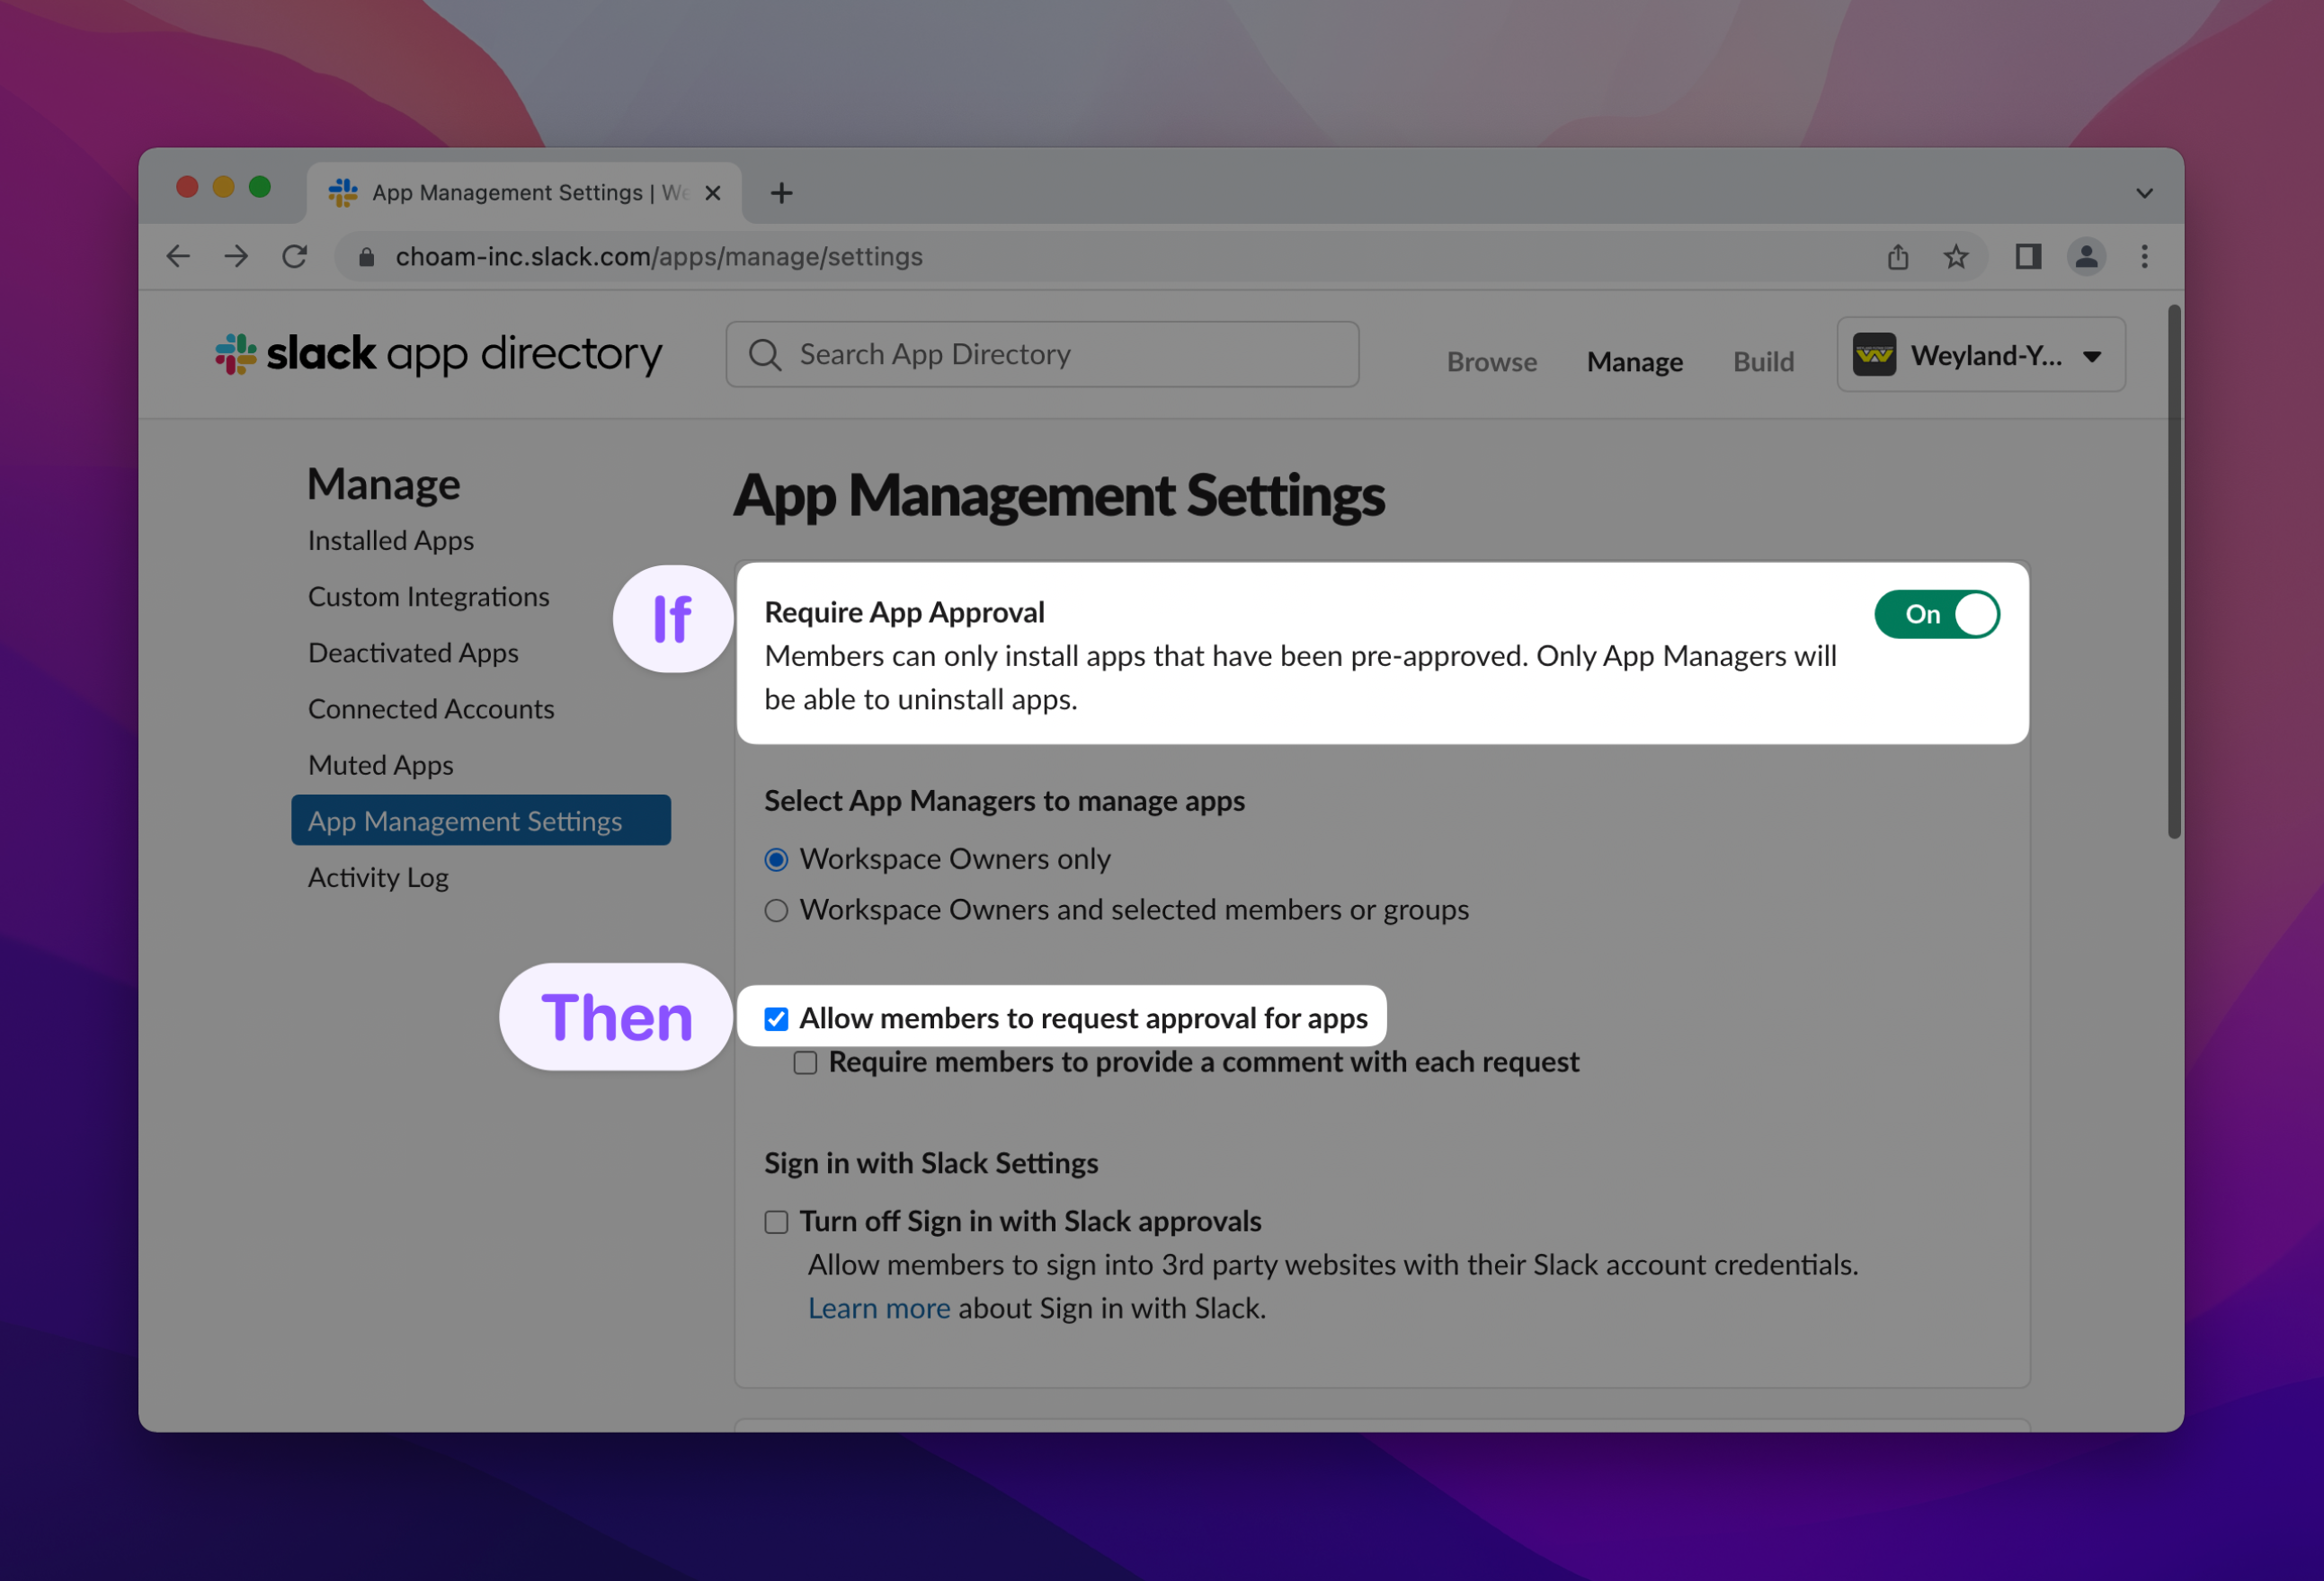Viewport: 2324px width, 1581px height.
Task: Open Chrome three-dot menu
Action: 2143,257
